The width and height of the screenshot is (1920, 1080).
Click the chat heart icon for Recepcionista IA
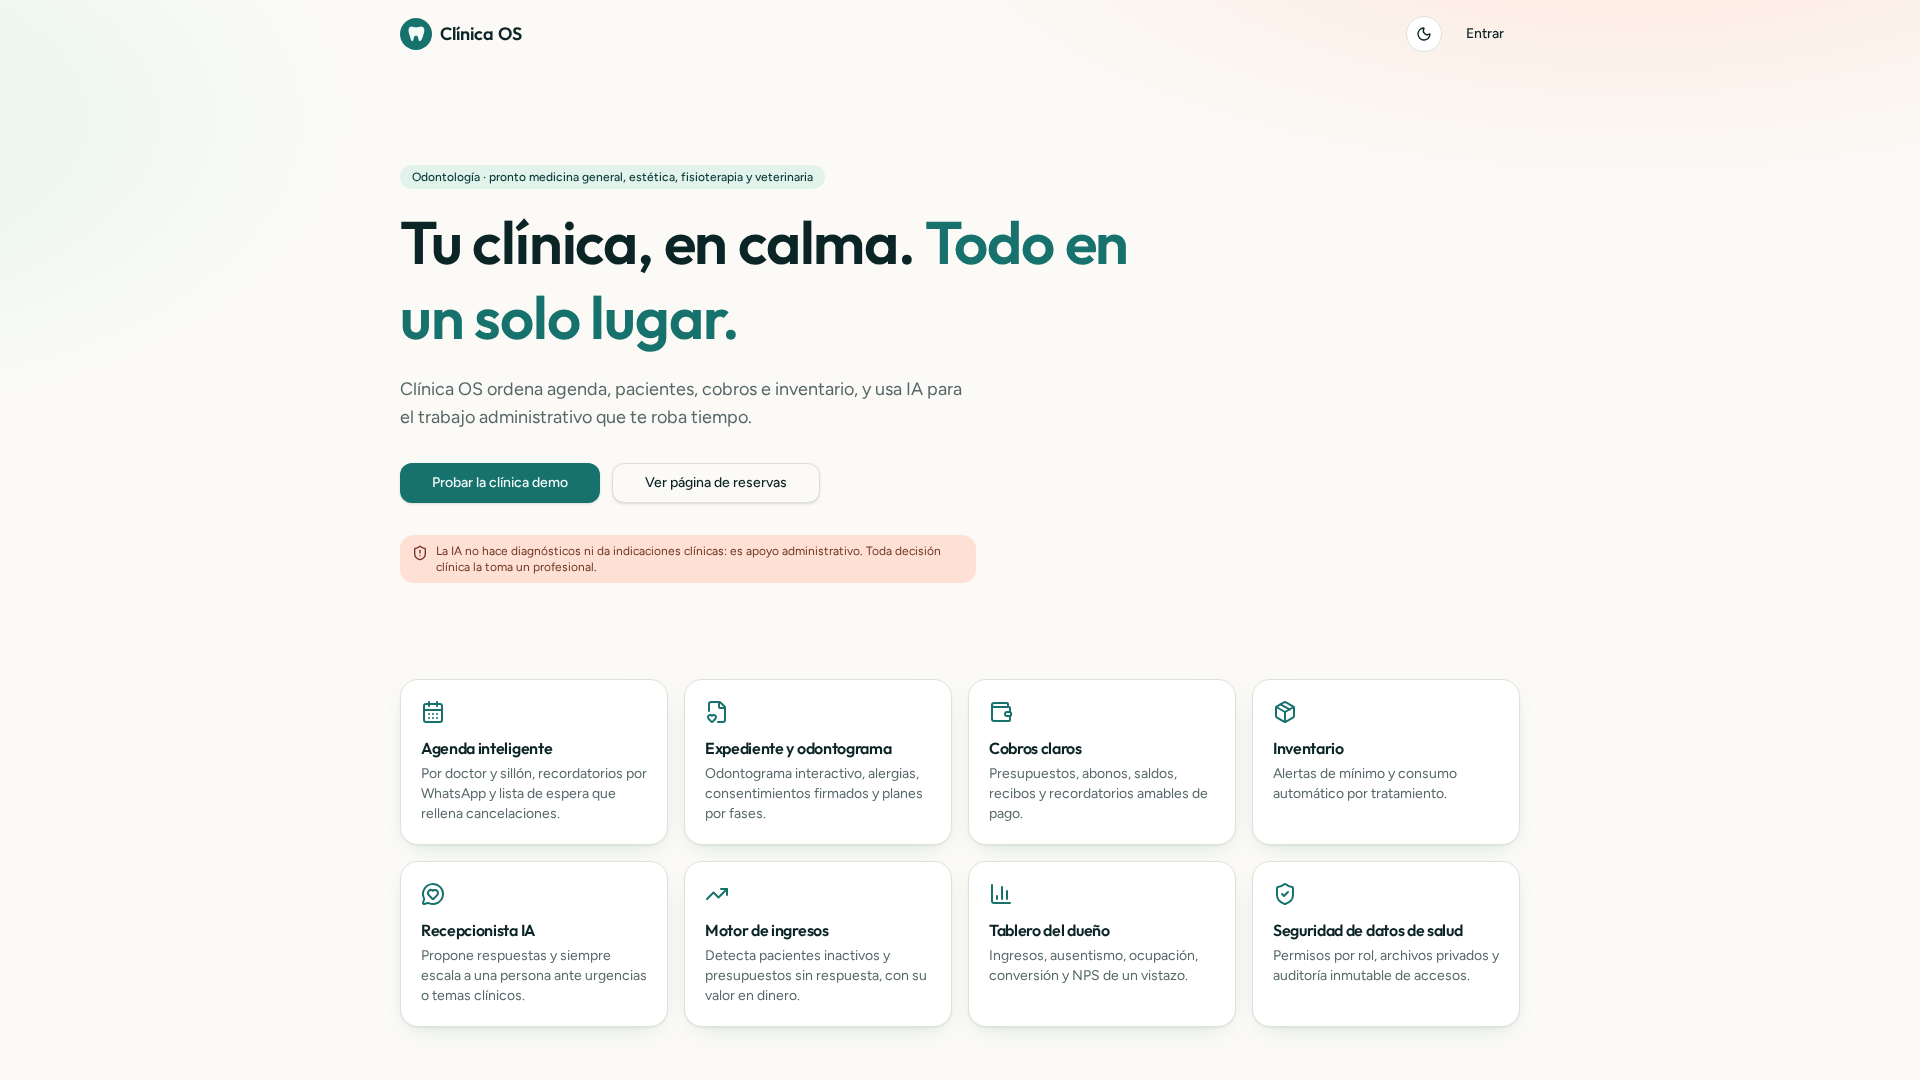(433, 894)
